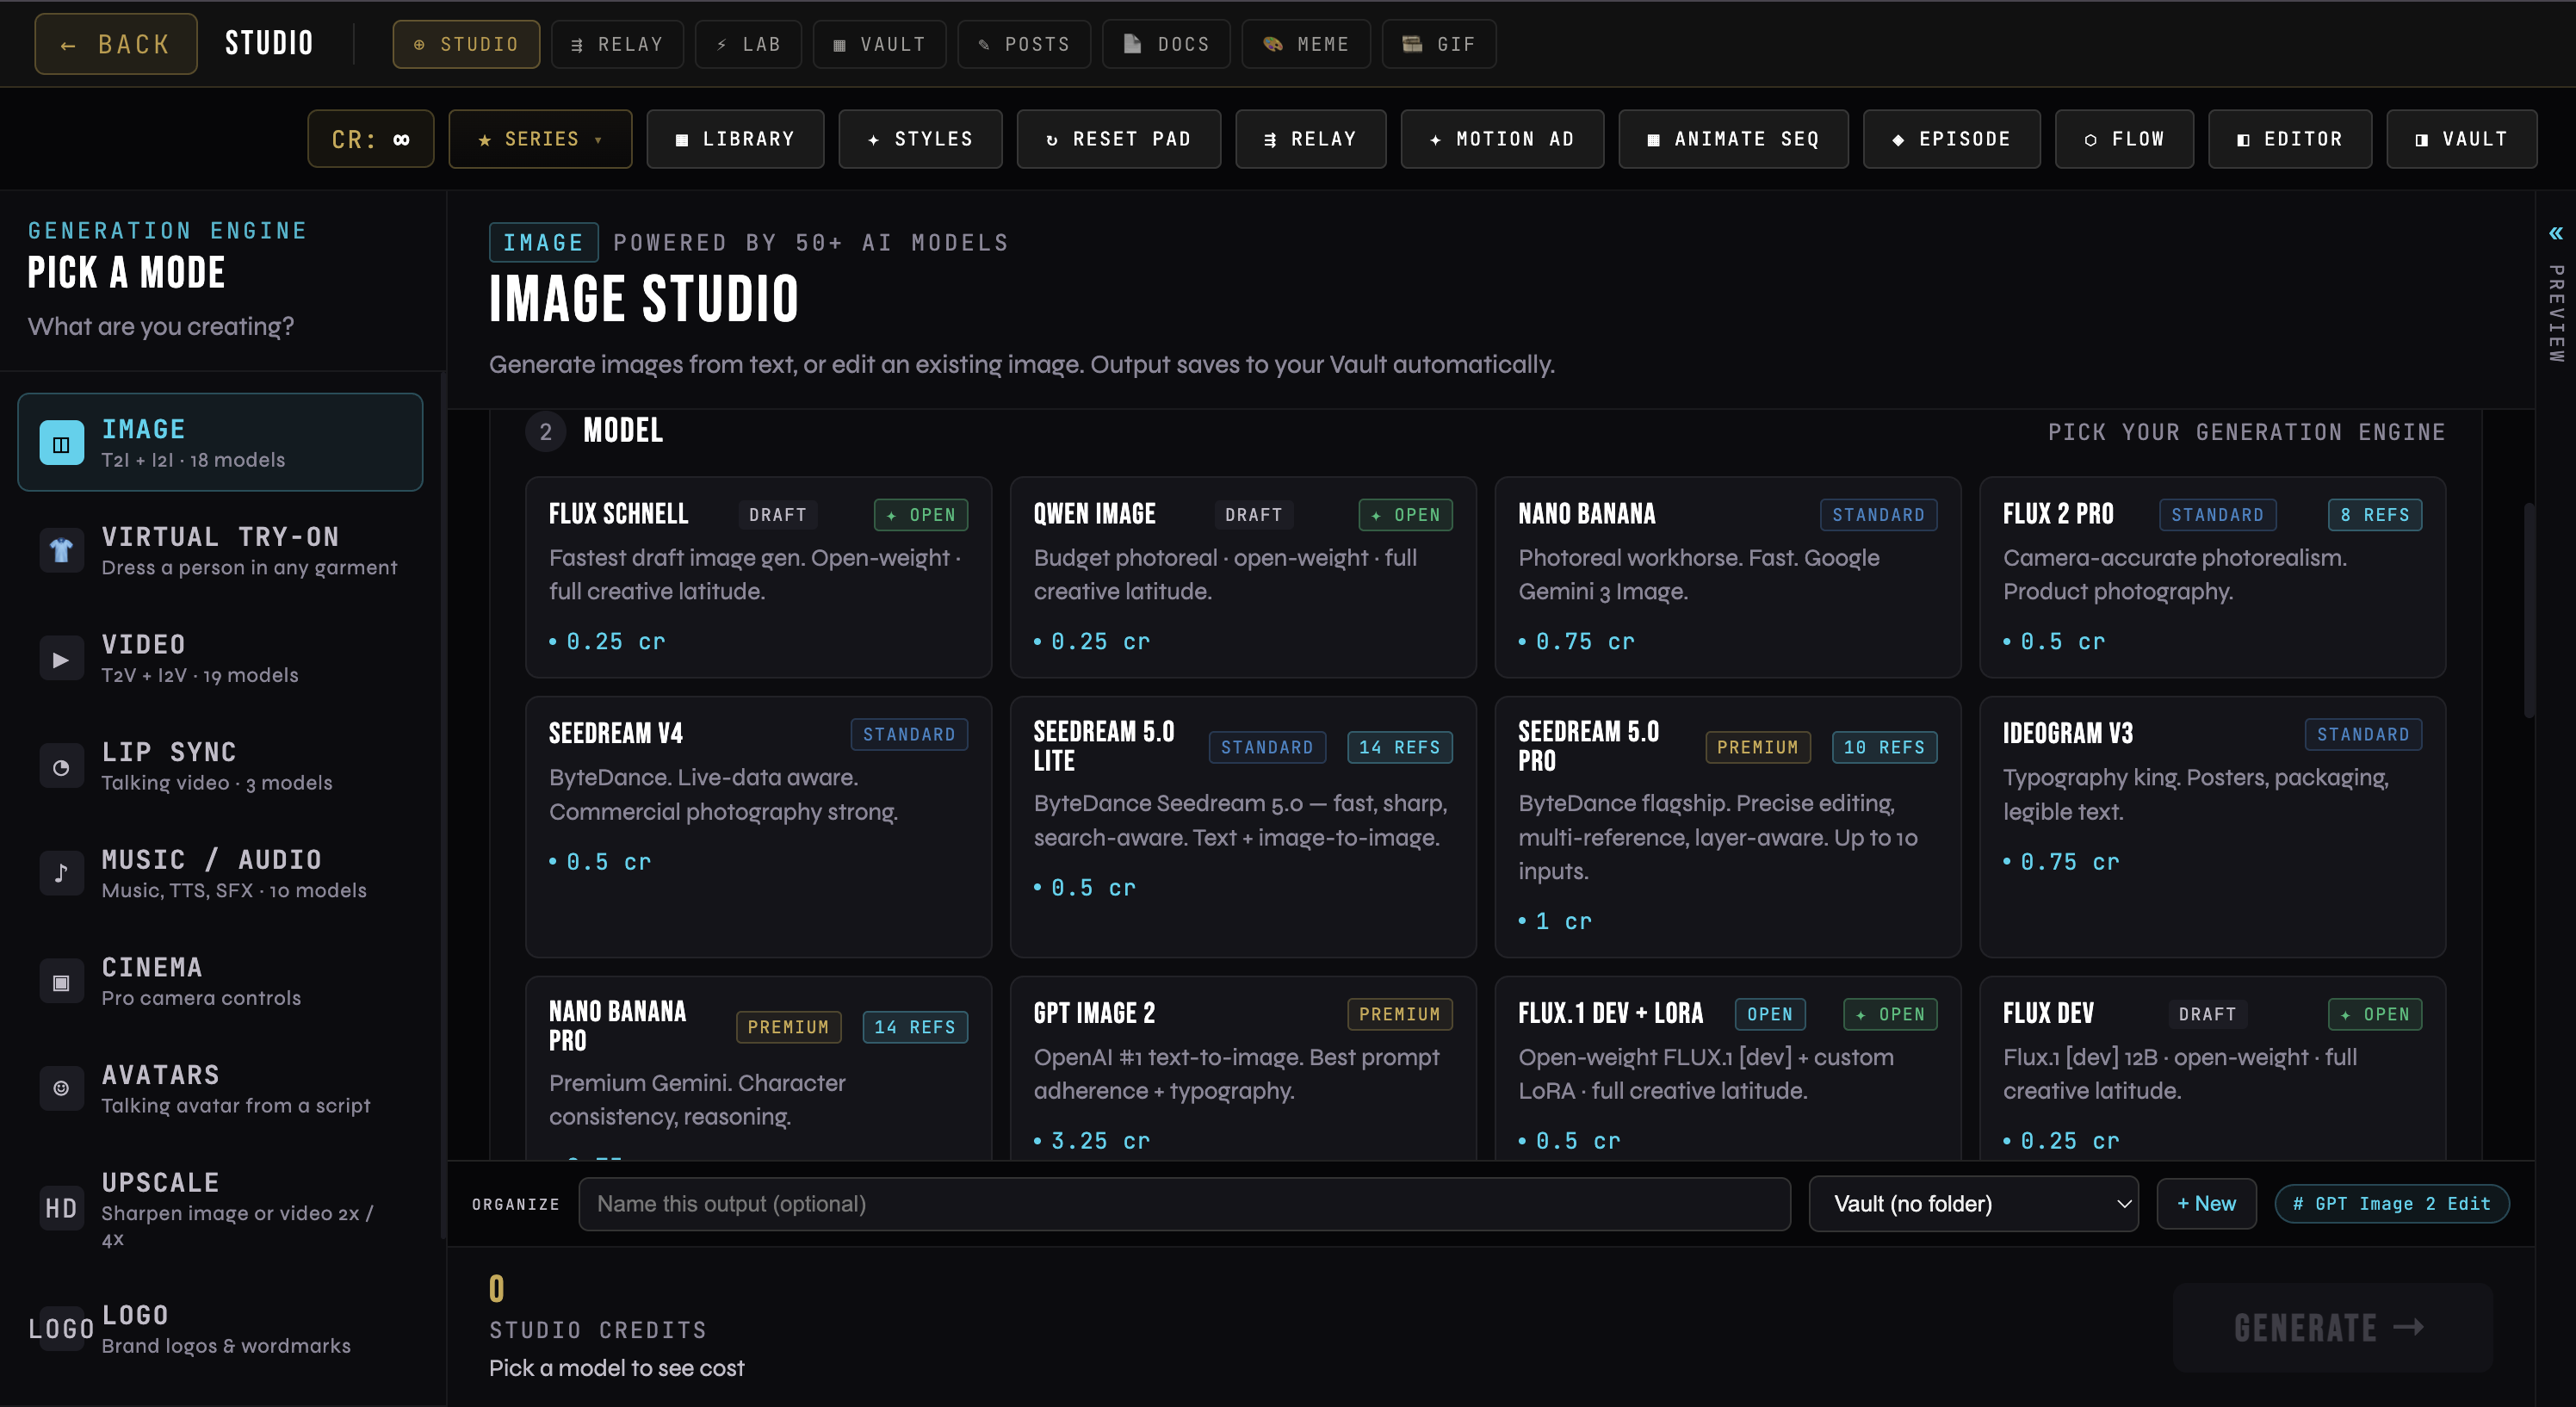Open the Vault (no folder) dropdown
Viewport: 2576px width, 1407px height.
click(1973, 1204)
